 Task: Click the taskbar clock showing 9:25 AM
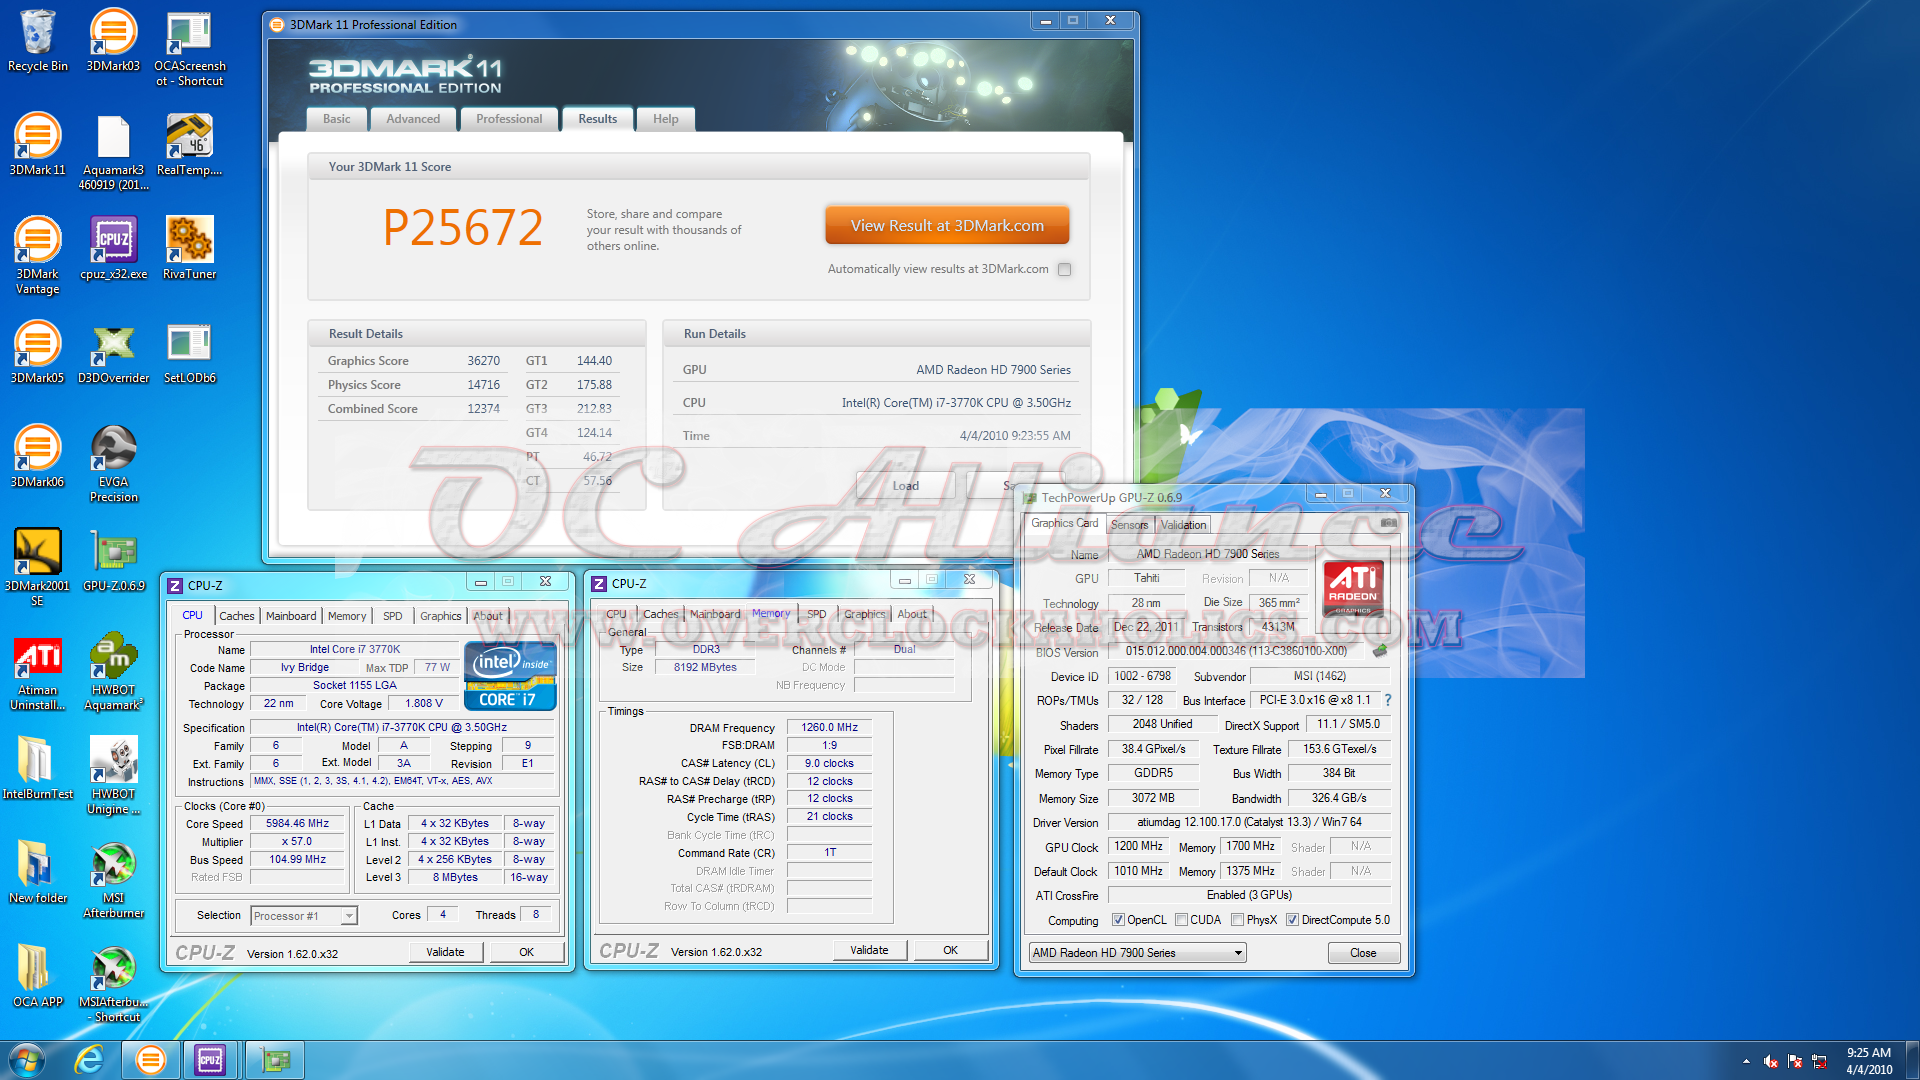[x=1869, y=1061]
